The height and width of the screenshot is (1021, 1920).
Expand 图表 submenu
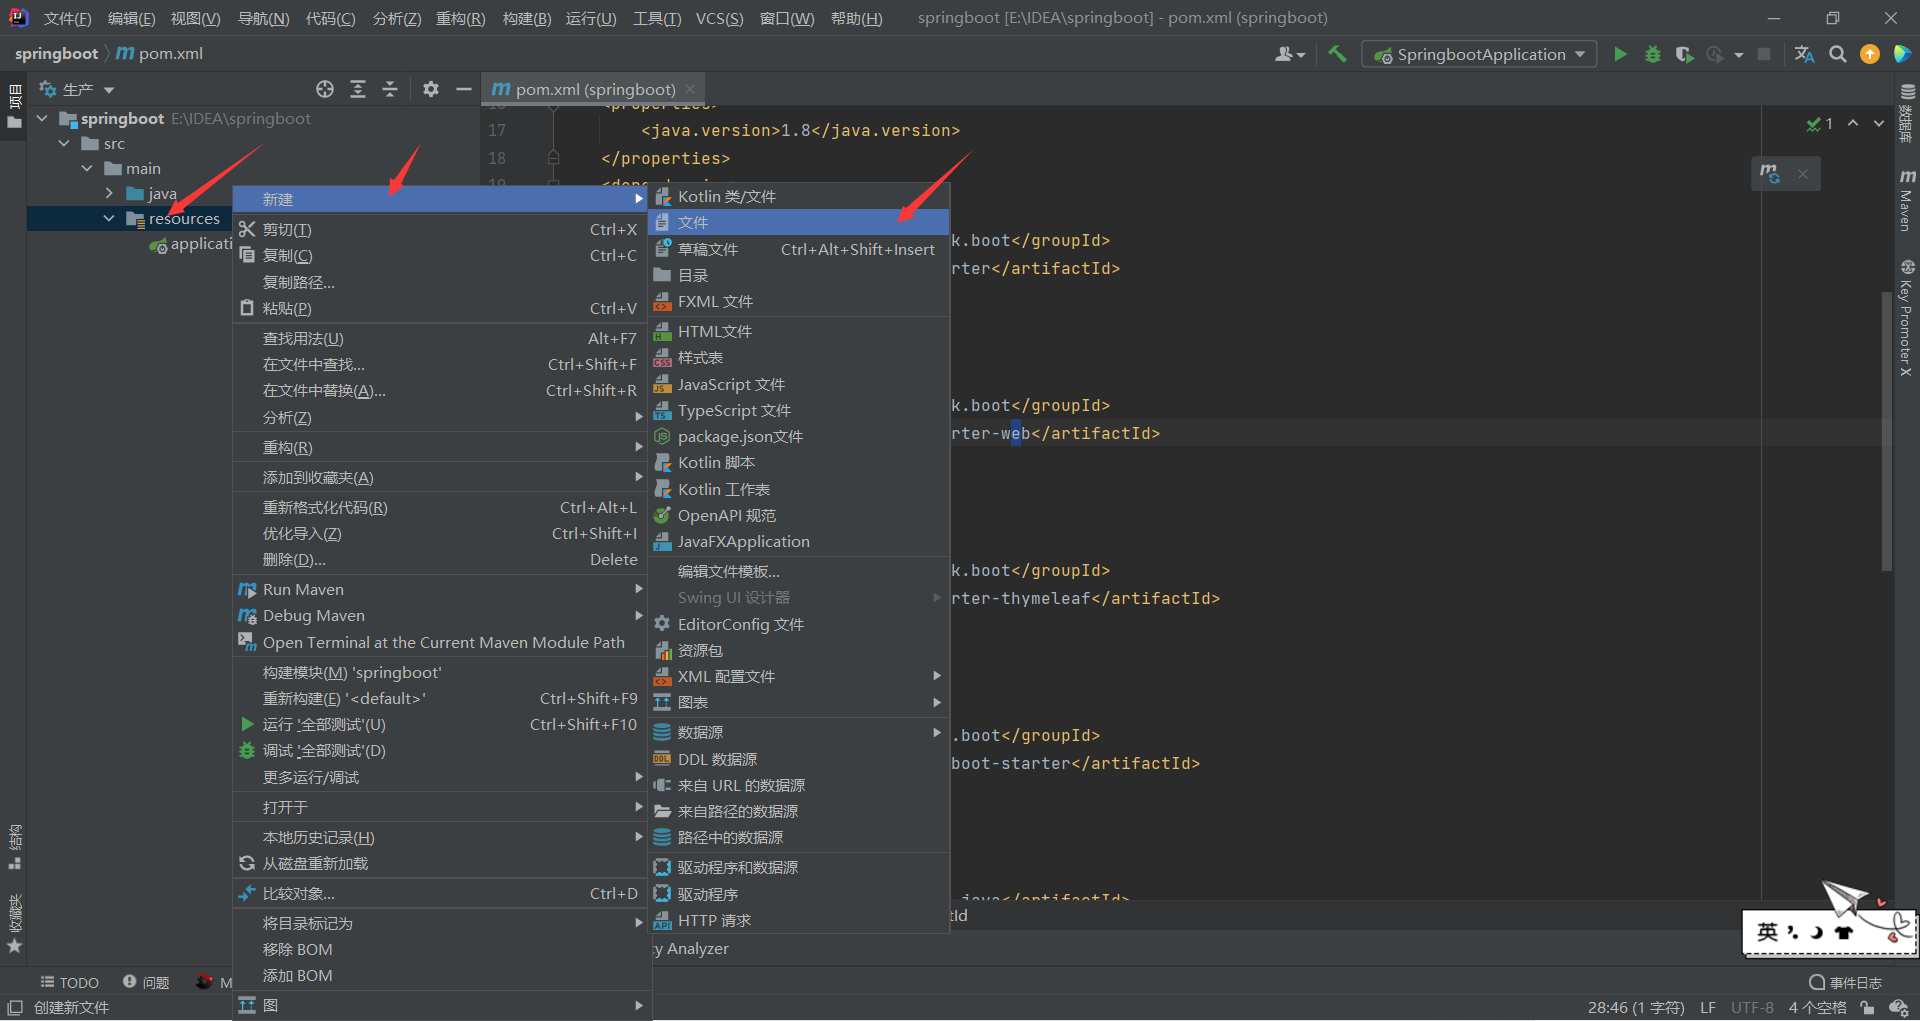point(798,702)
